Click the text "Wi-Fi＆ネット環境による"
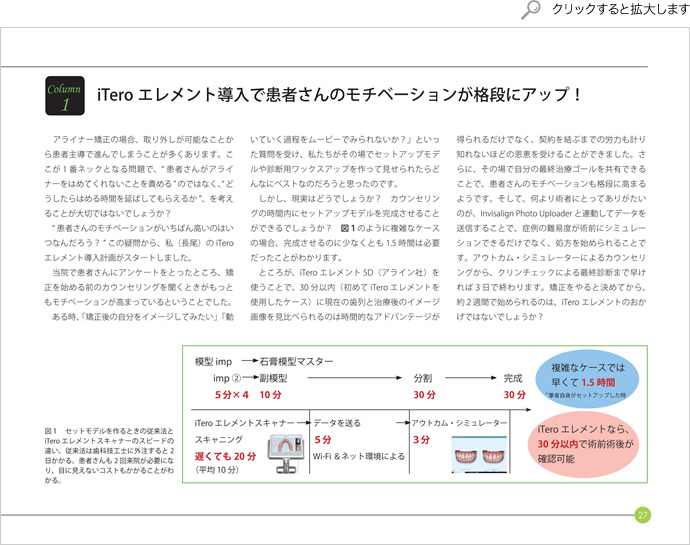 point(359,457)
